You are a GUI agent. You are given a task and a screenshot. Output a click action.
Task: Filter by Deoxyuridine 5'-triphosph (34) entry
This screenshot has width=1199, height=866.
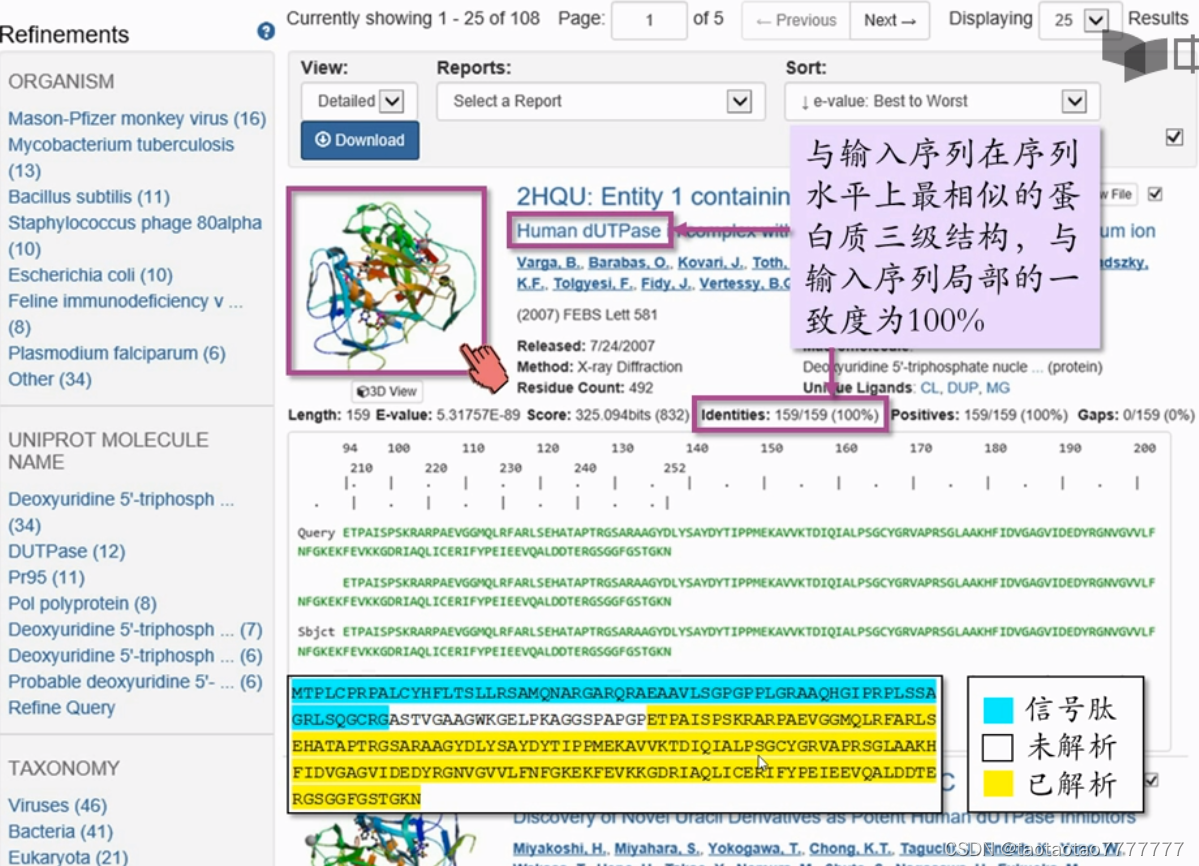click(121, 511)
